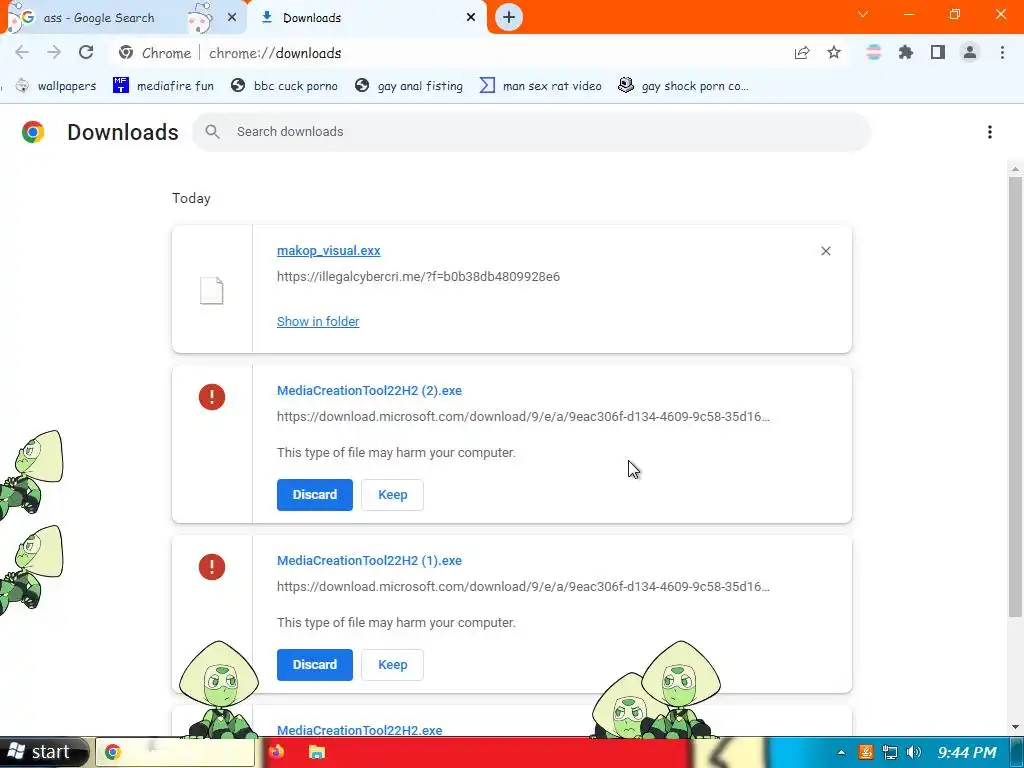Open the Start menu
This screenshot has width=1024, height=768.
[x=43, y=752]
